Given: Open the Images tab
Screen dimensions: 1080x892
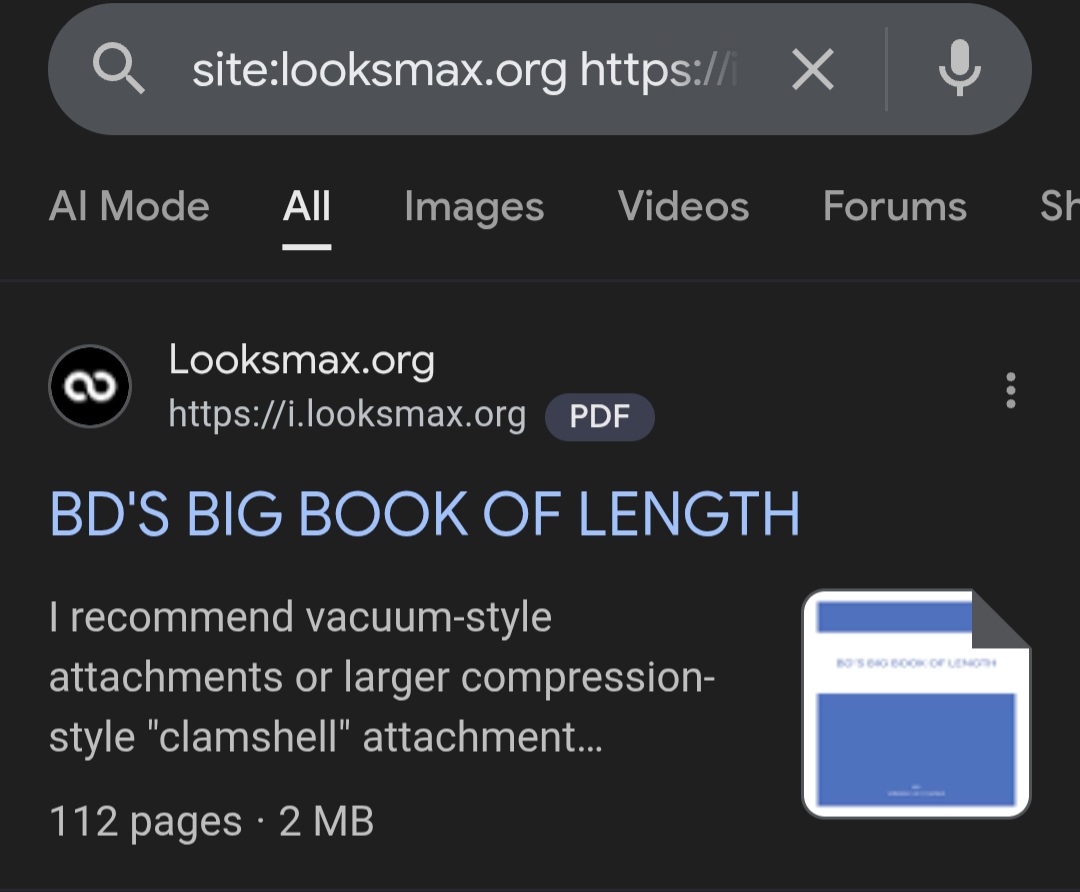Looking at the screenshot, I should (474, 207).
